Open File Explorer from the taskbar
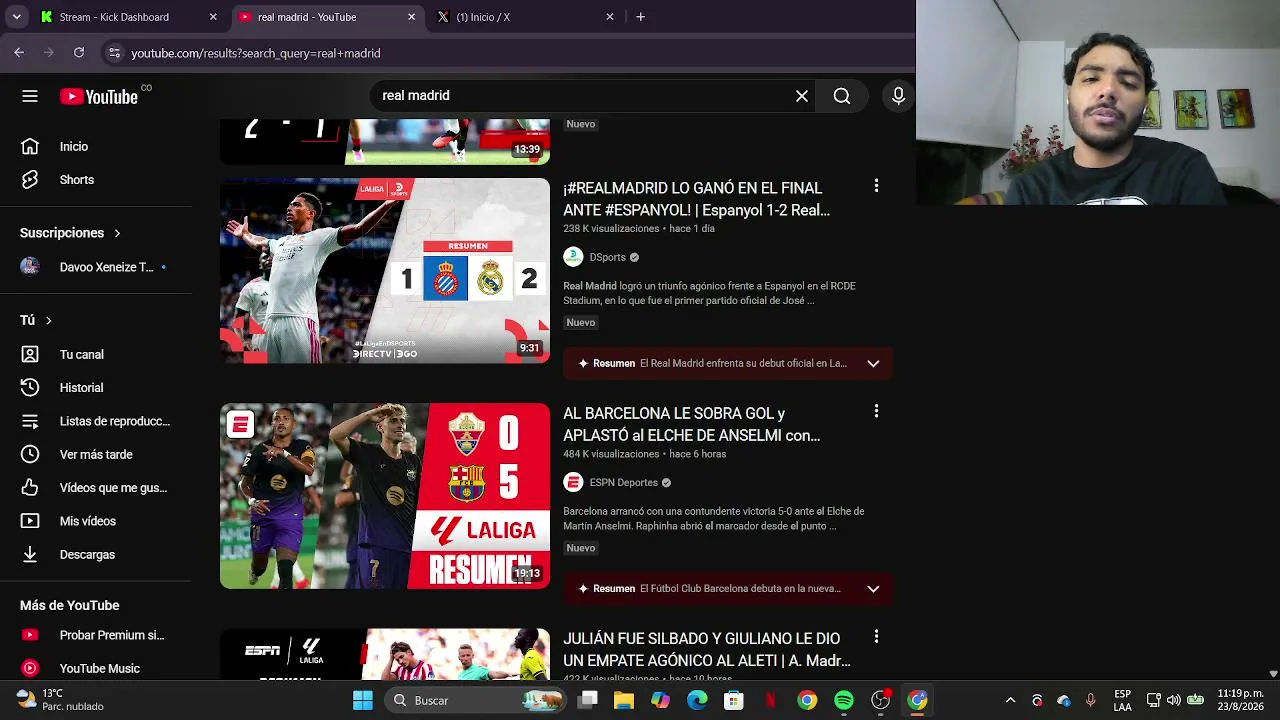Viewport: 1280px width, 720px height. pos(624,700)
